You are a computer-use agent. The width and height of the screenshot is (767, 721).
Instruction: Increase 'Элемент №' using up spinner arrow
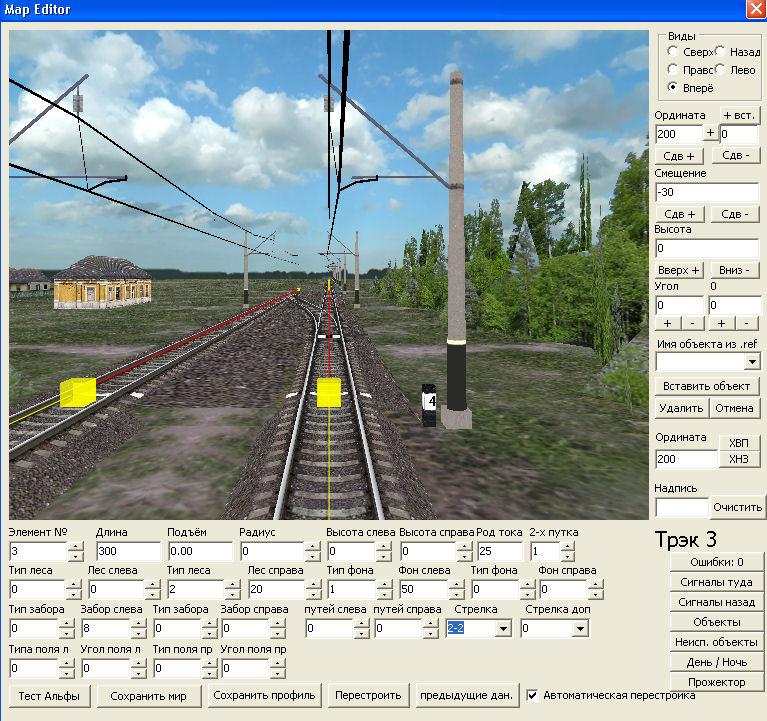point(76,546)
